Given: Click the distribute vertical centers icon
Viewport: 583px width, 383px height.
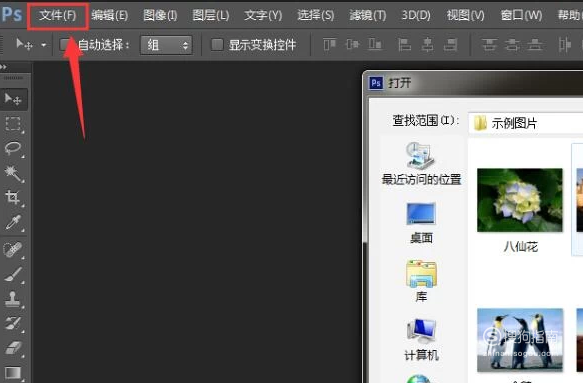Looking at the screenshot, I should (x=512, y=45).
